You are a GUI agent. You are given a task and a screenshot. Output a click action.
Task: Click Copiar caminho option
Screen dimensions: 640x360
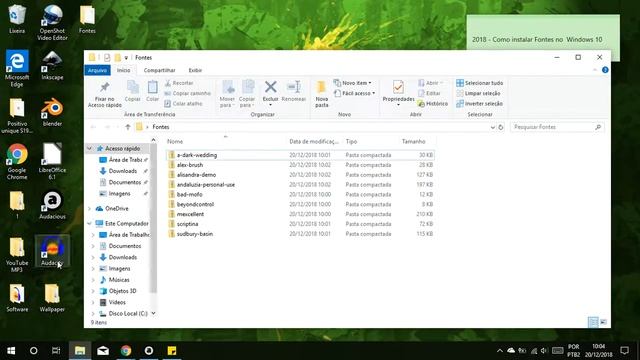[188, 93]
